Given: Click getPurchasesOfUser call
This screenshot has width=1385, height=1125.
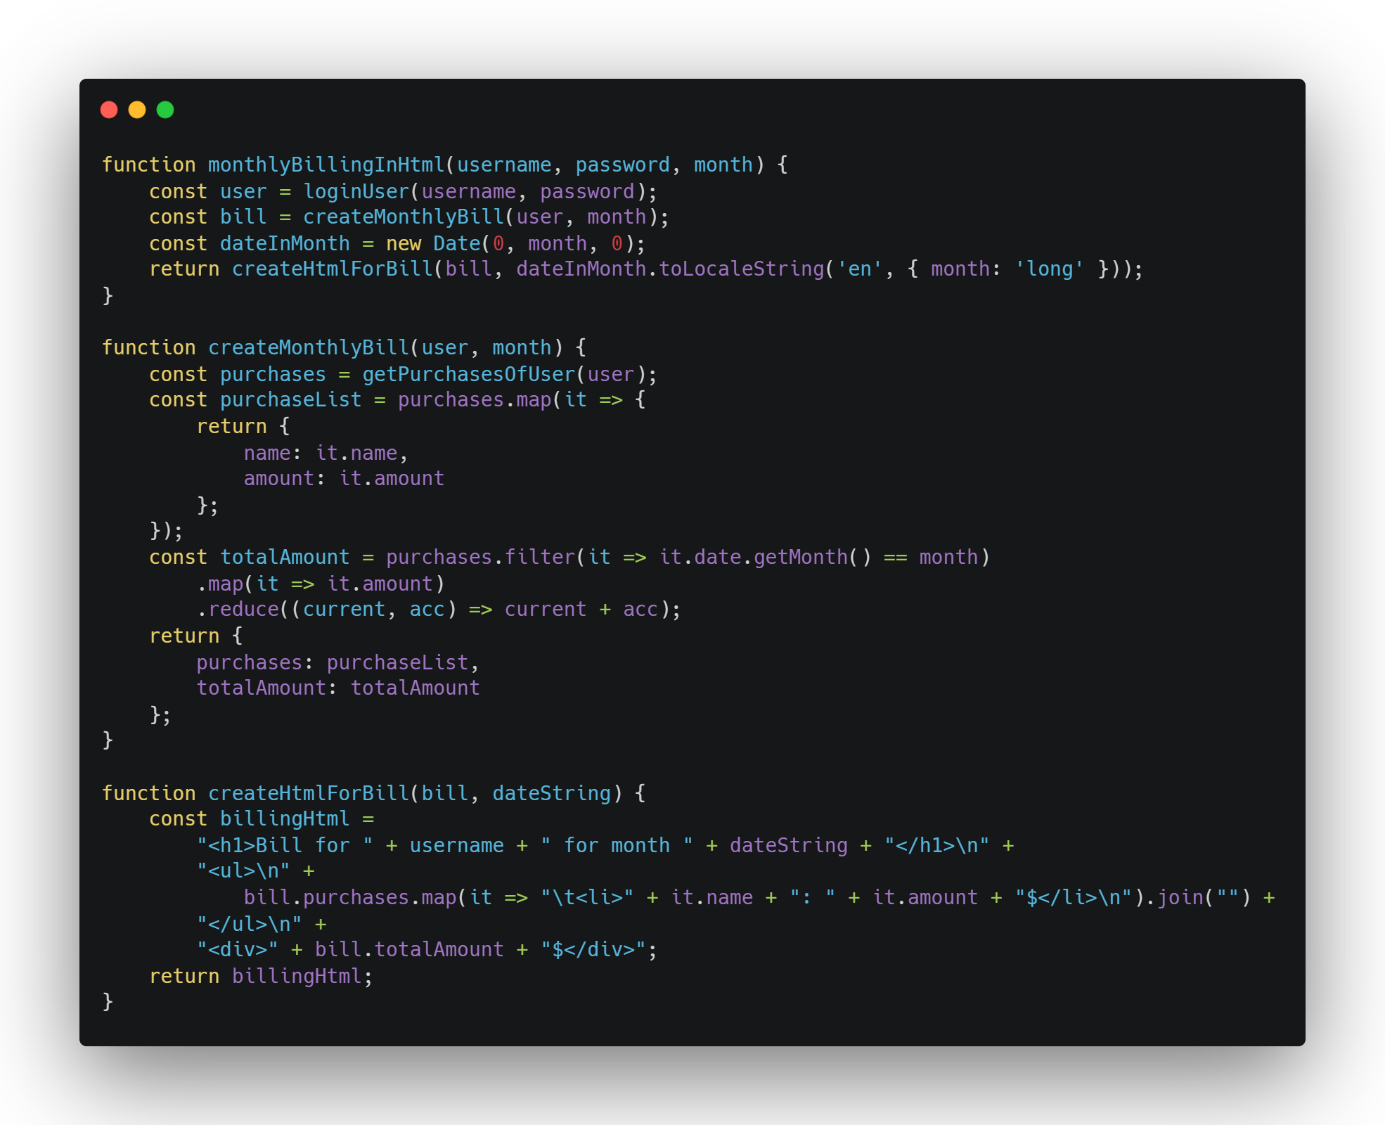Looking at the screenshot, I should (x=469, y=374).
